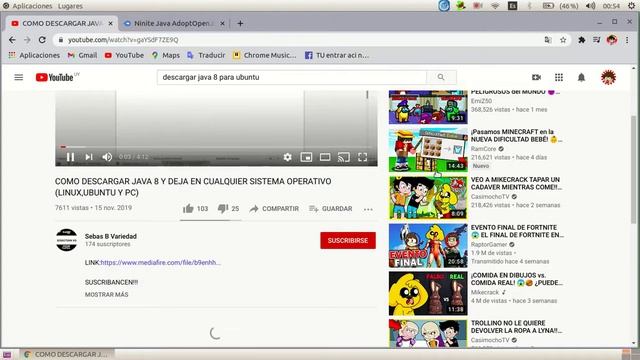640x360 pixels.
Task: Cast video to TV icon
Action: (x=344, y=157)
